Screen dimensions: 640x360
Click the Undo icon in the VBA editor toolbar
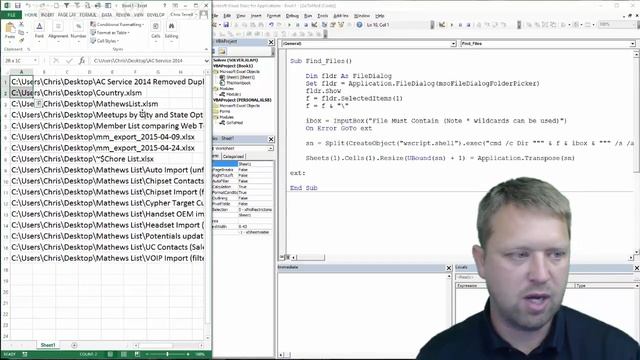tap(271, 25)
